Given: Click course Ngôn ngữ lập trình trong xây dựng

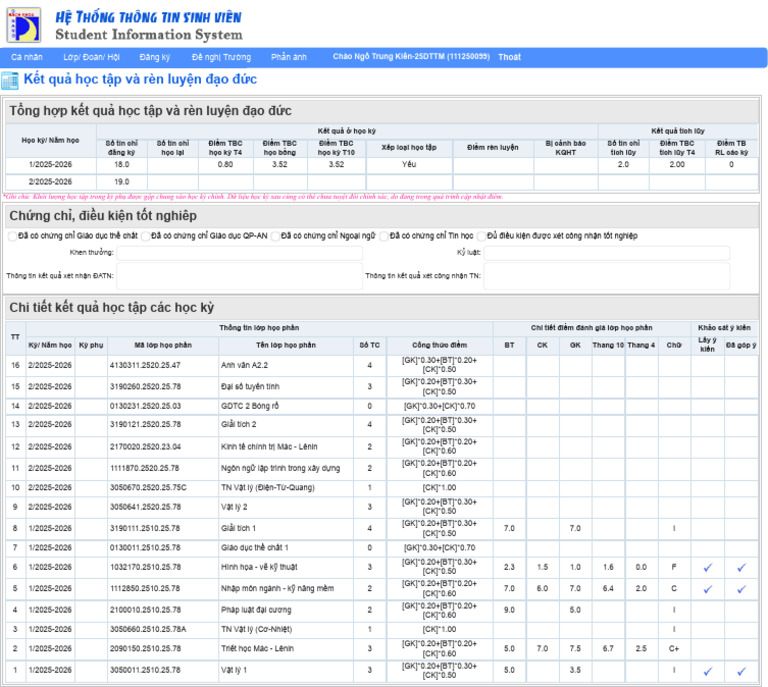Looking at the screenshot, I should pos(280,468).
